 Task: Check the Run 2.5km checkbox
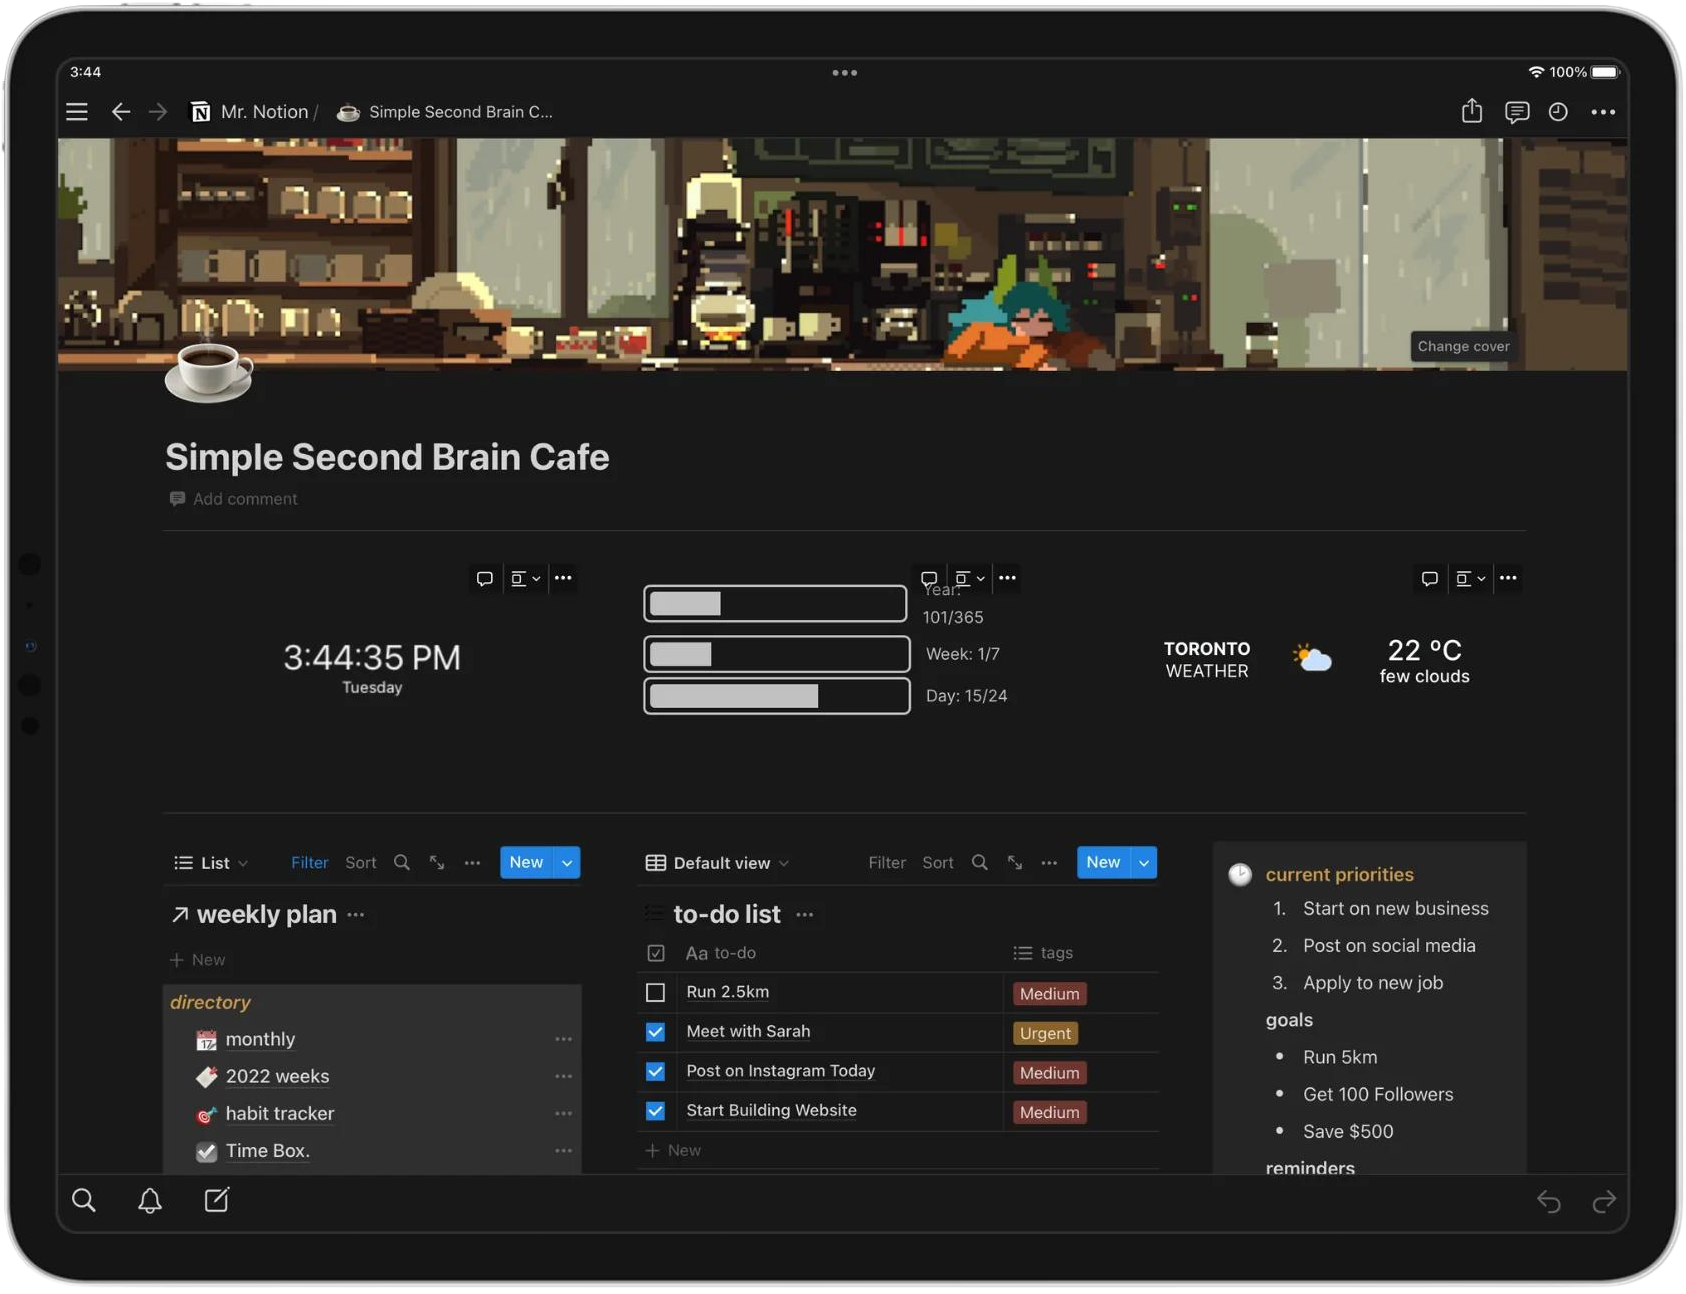point(656,992)
